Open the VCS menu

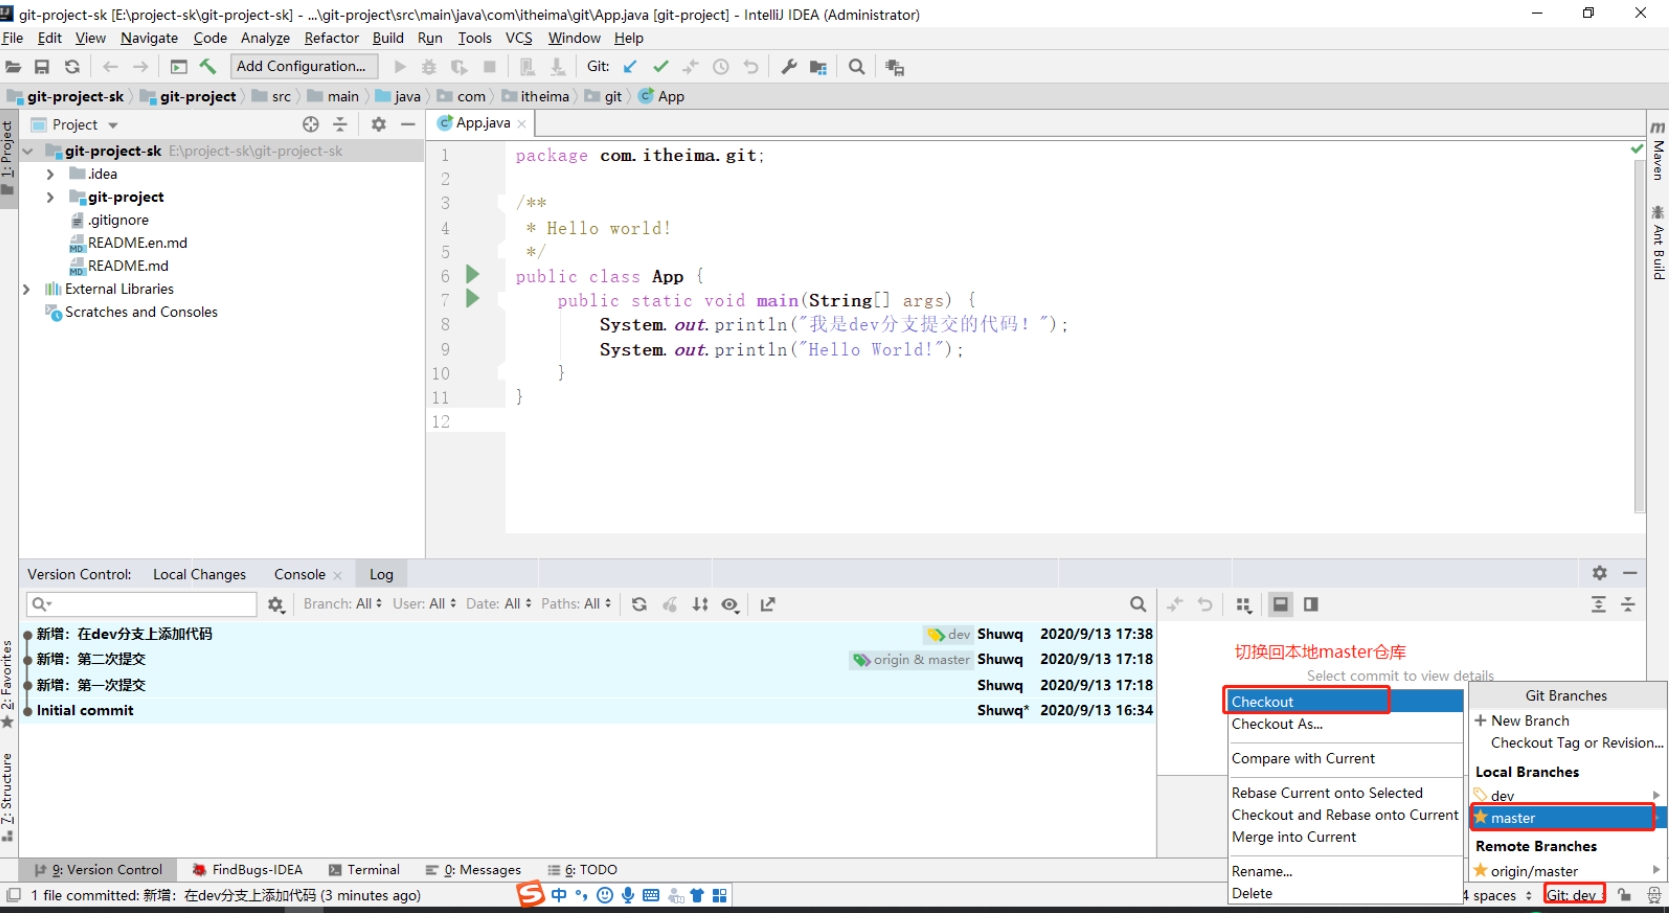point(518,38)
